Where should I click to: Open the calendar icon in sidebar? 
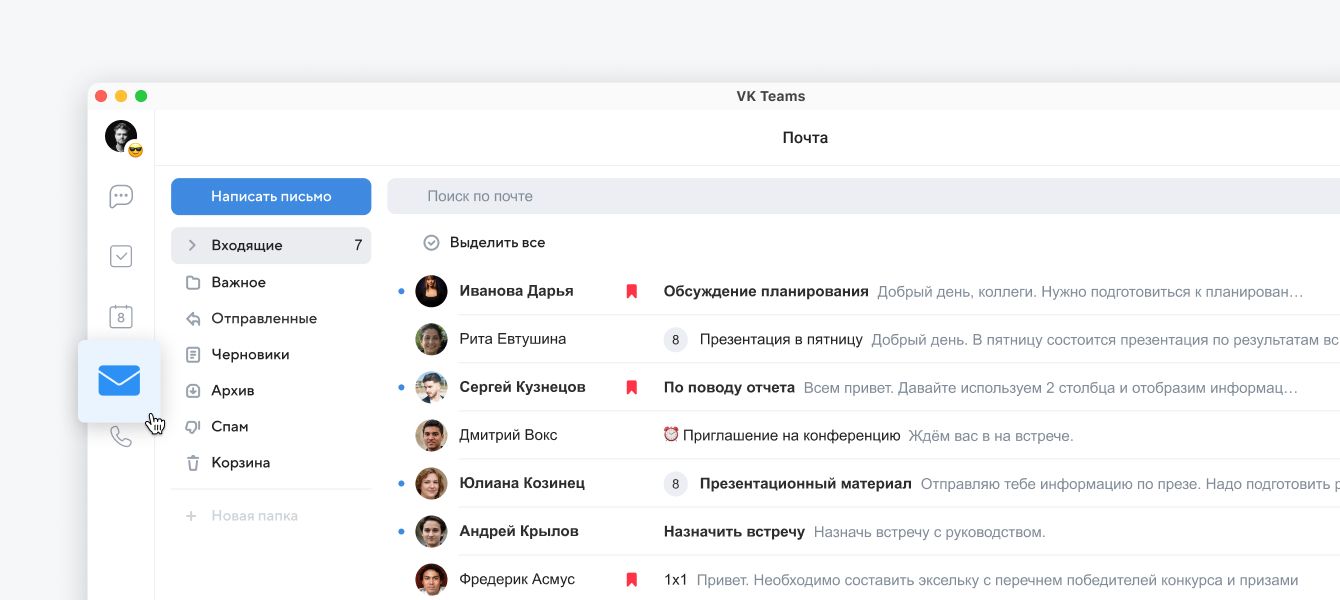pos(121,318)
